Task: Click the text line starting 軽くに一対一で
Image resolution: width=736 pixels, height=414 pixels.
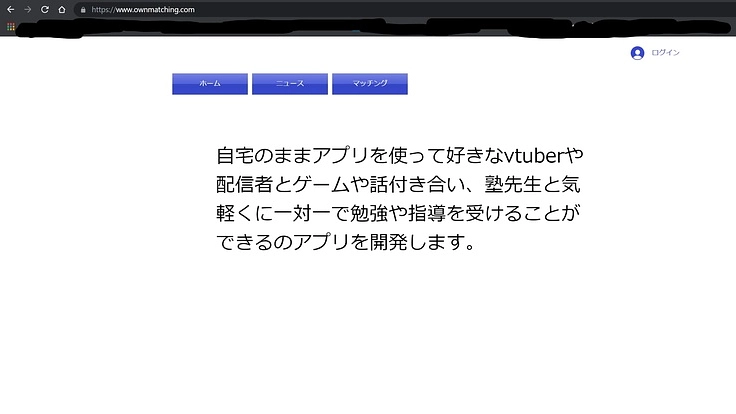Action: coord(398,213)
